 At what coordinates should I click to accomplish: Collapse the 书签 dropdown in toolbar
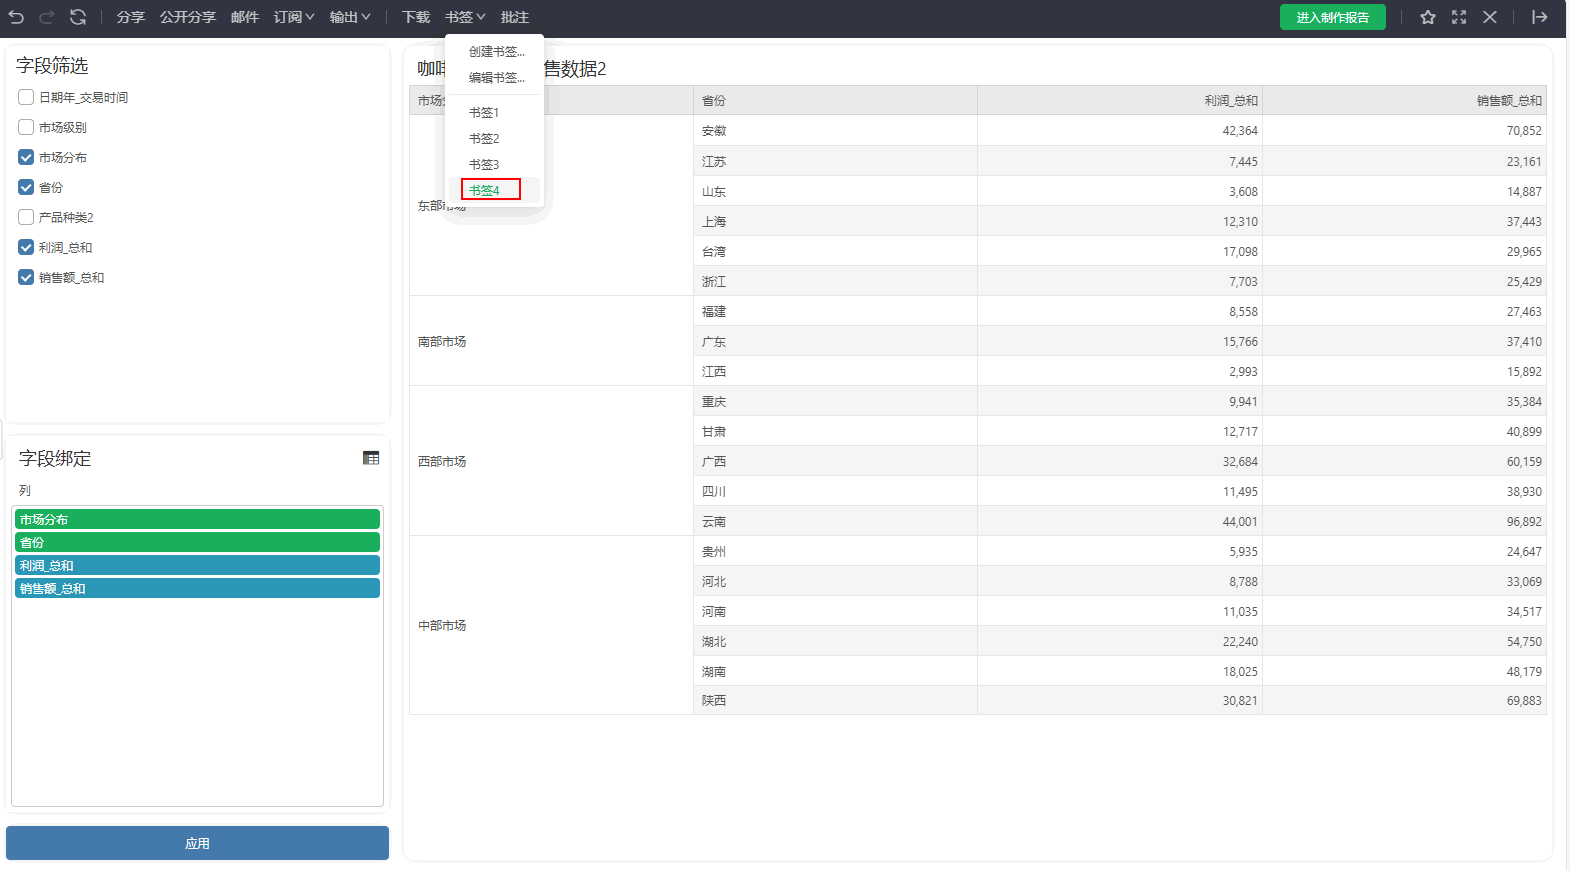tap(465, 17)
